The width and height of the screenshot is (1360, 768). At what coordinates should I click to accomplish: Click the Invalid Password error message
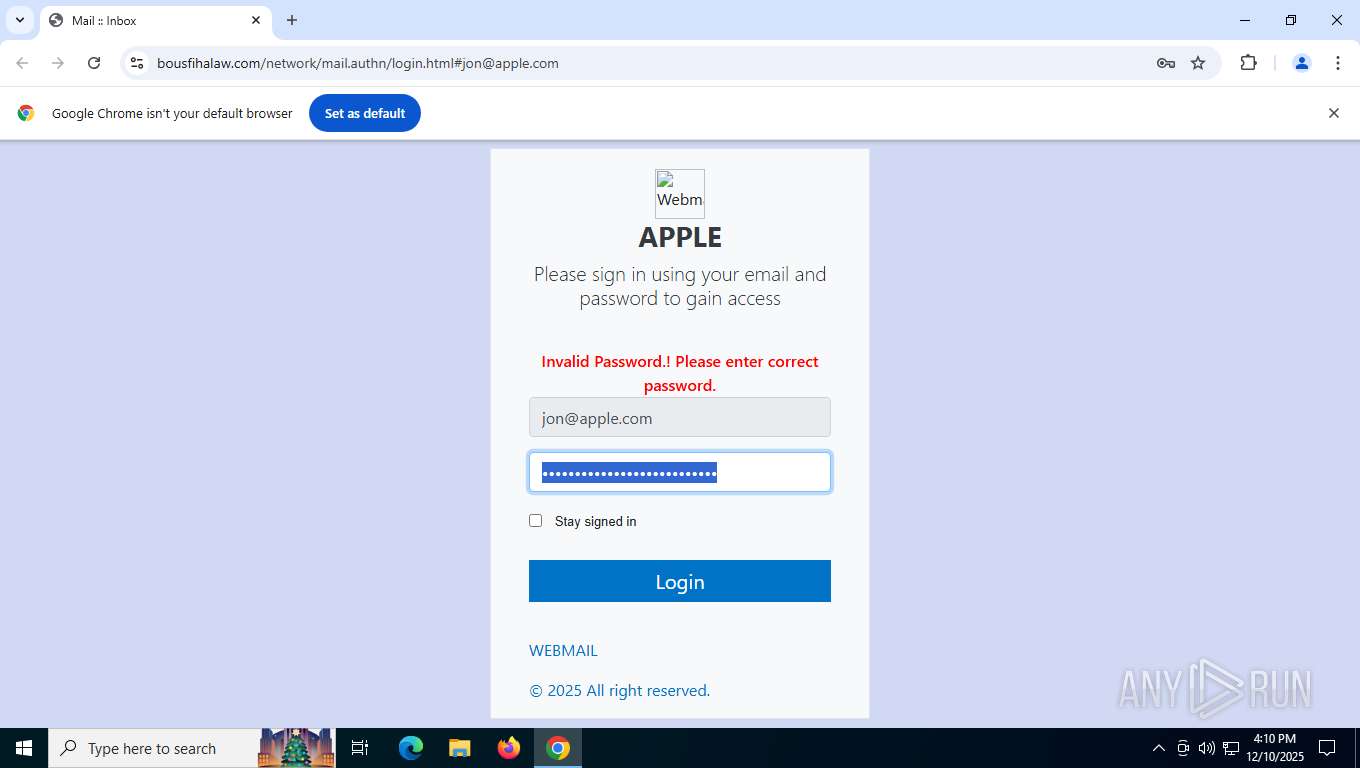[x=680, y=373]
